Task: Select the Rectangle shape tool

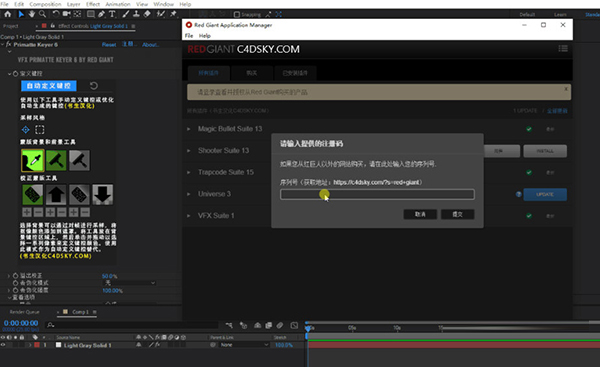Action: pos(91,14)
